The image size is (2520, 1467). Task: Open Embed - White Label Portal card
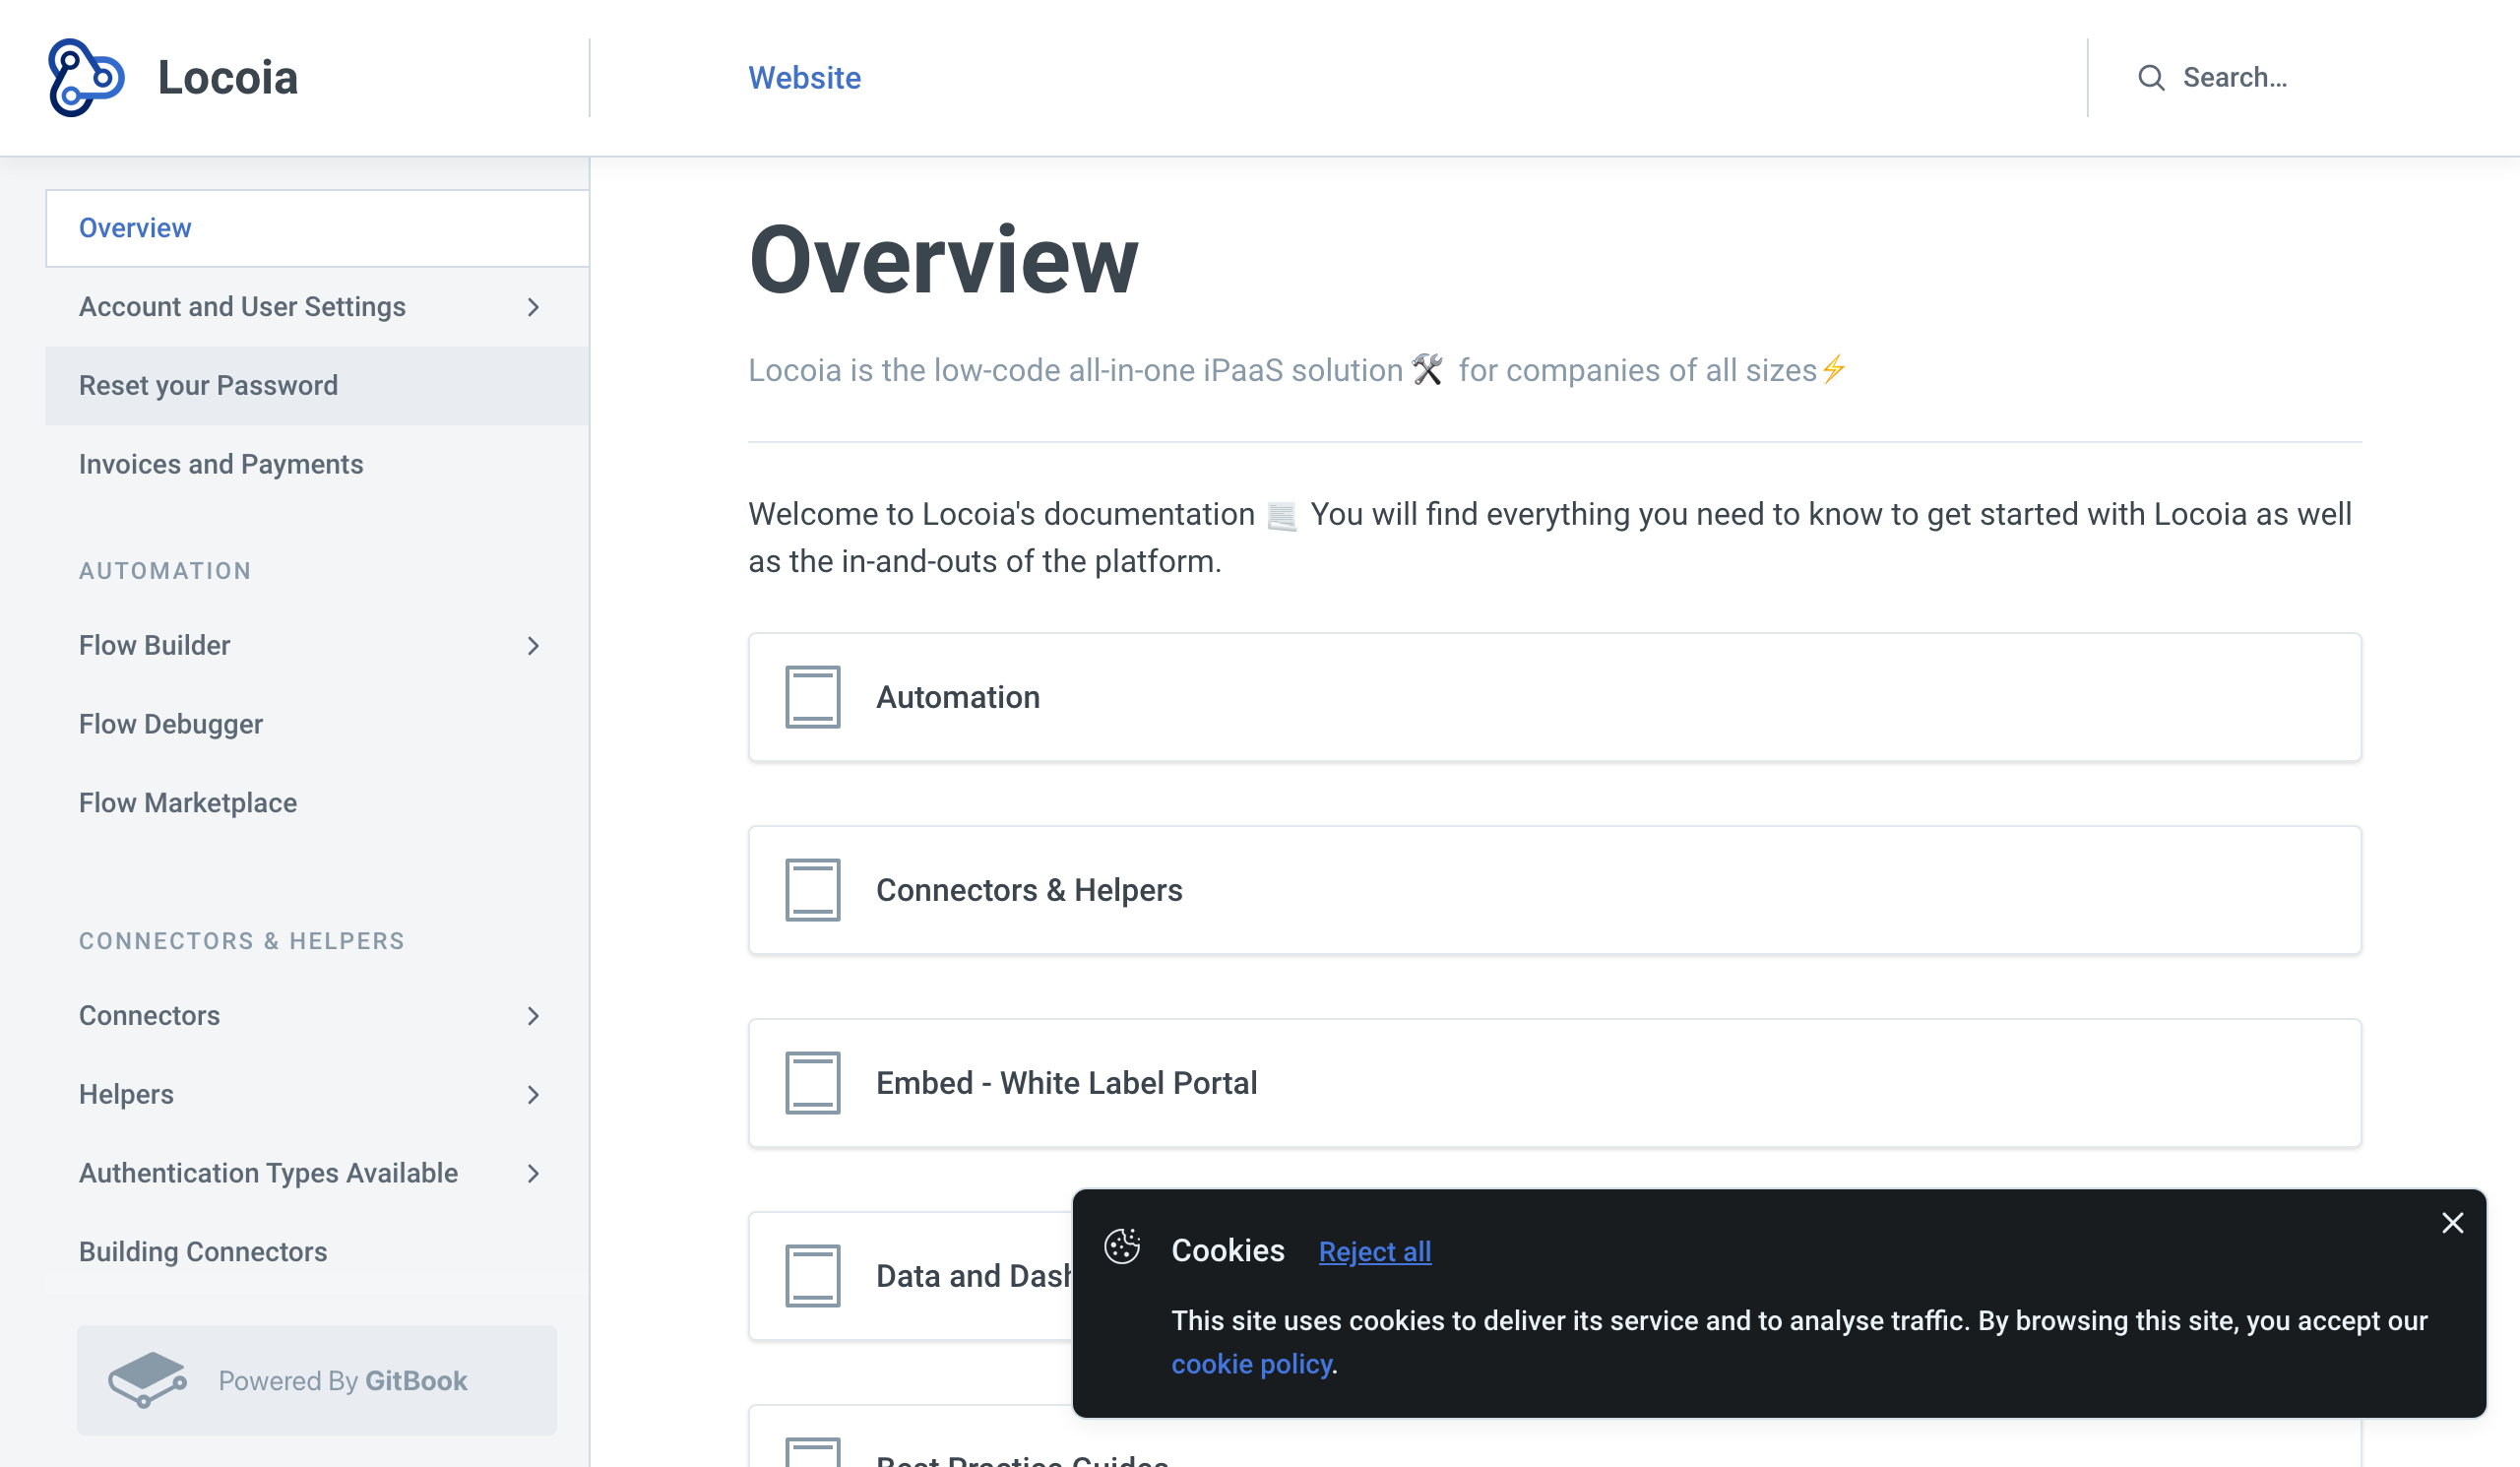pos(1555,1083)
